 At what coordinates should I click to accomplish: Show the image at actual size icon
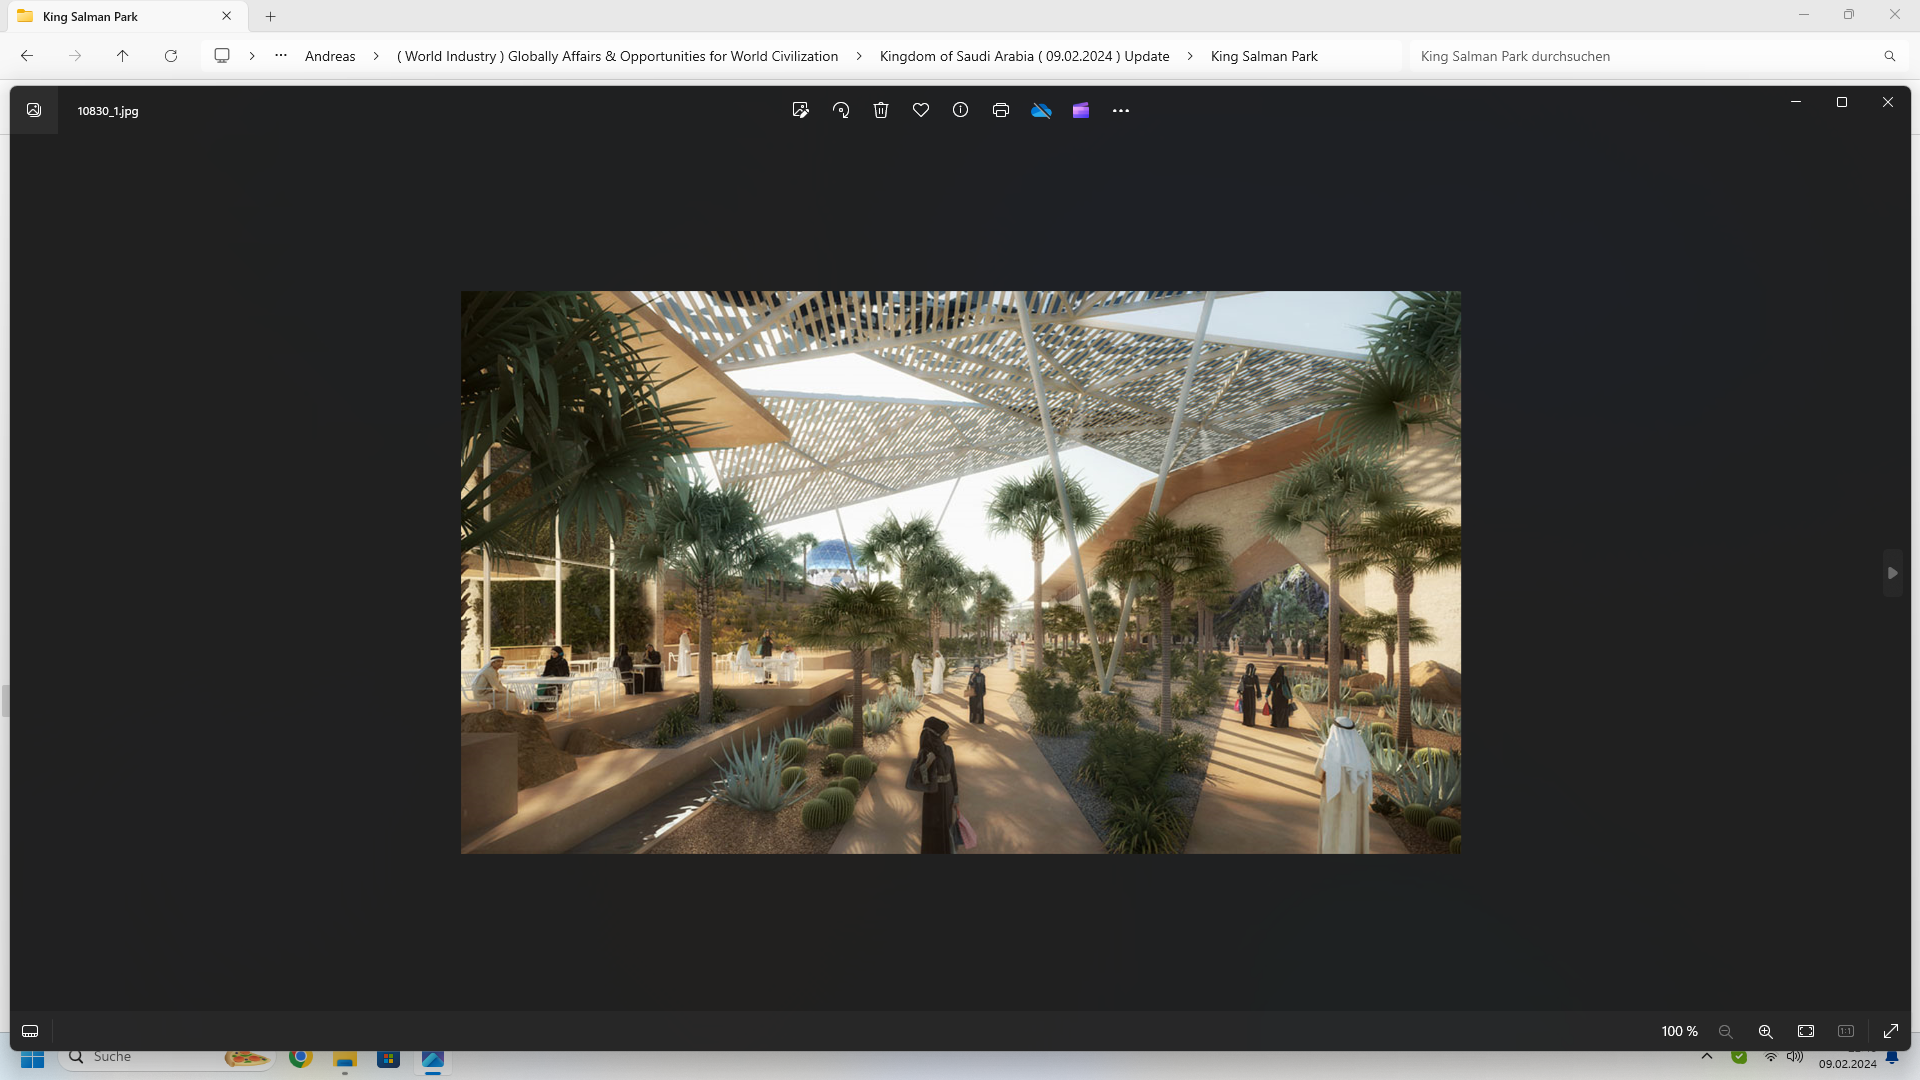(1846, 1031)
